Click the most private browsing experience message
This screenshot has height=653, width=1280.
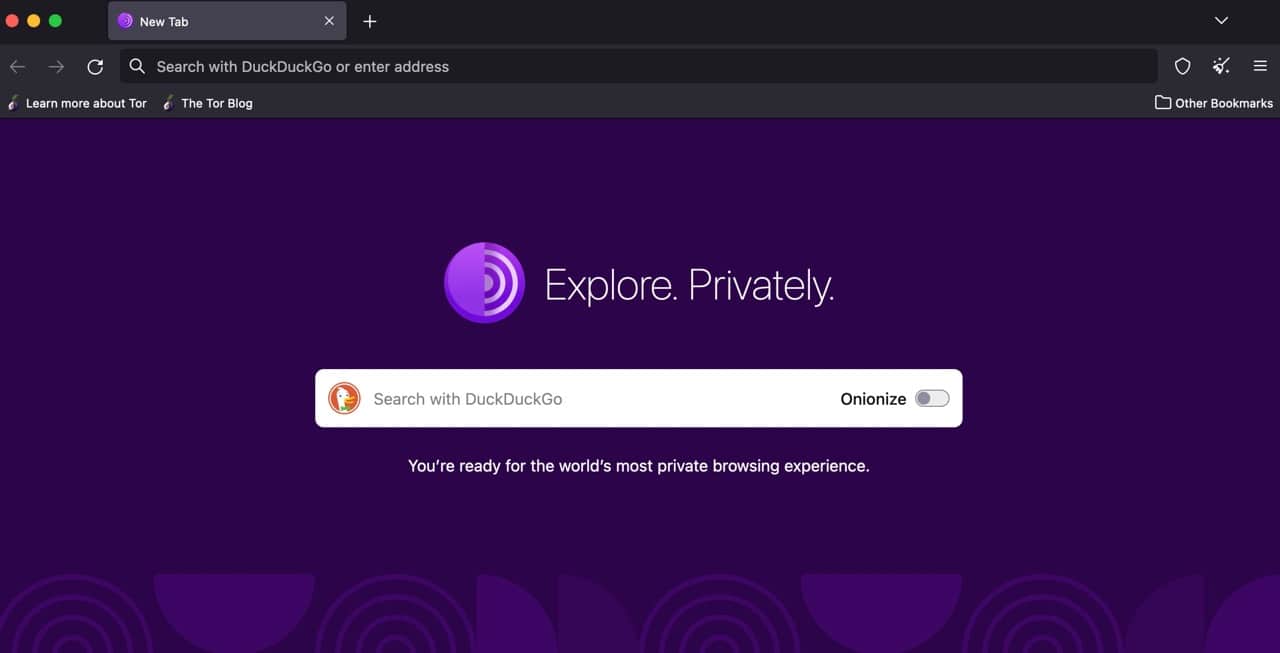(639, 466)
